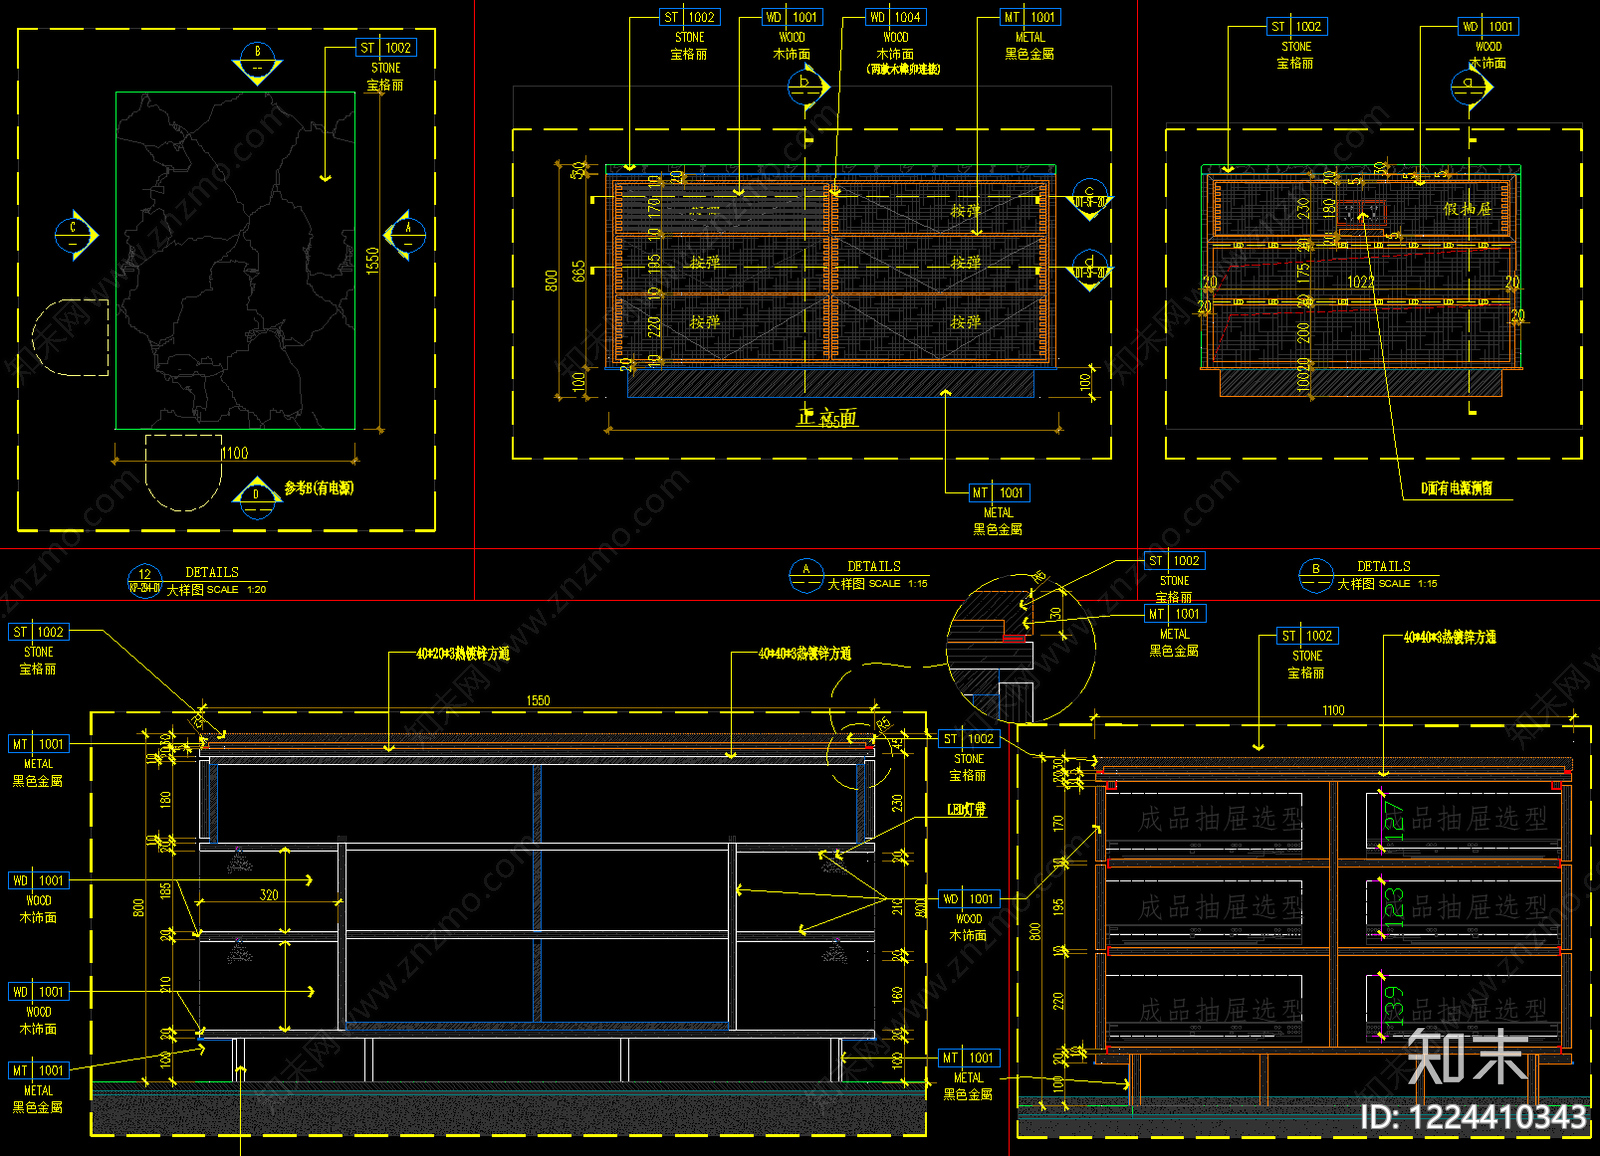Select the circled B DETAILS title bubble
Image resolution: width=1600 pixels, height=1156 pixels.
1316,575
